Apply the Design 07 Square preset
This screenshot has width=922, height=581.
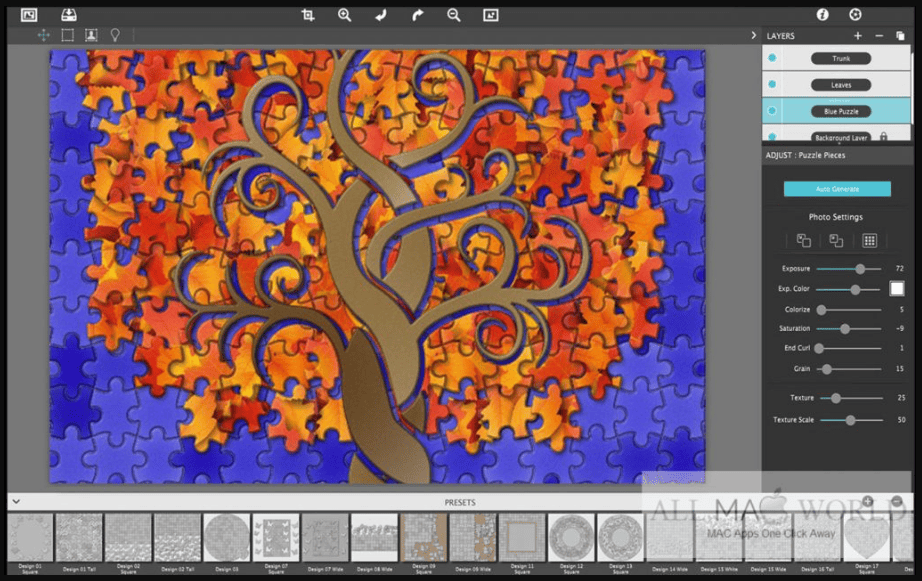(276, 537)
